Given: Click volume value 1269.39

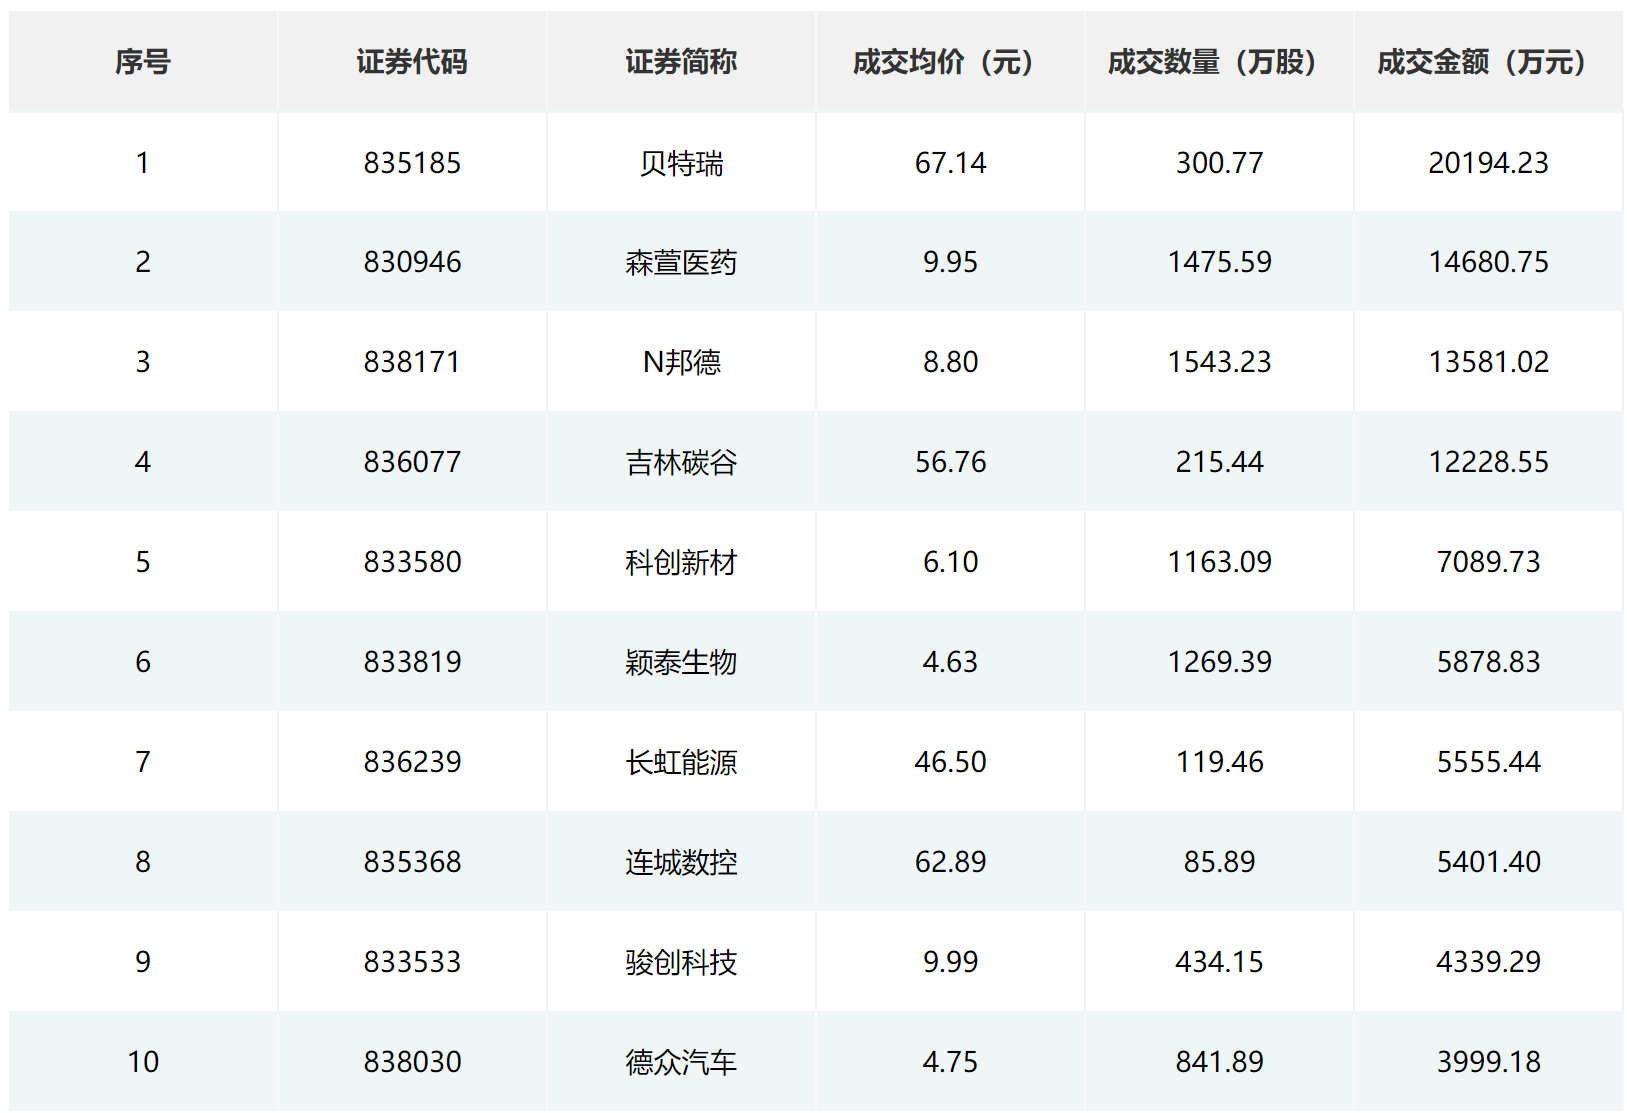Looking at the screenshot, I should click(x=1219, y=662).
